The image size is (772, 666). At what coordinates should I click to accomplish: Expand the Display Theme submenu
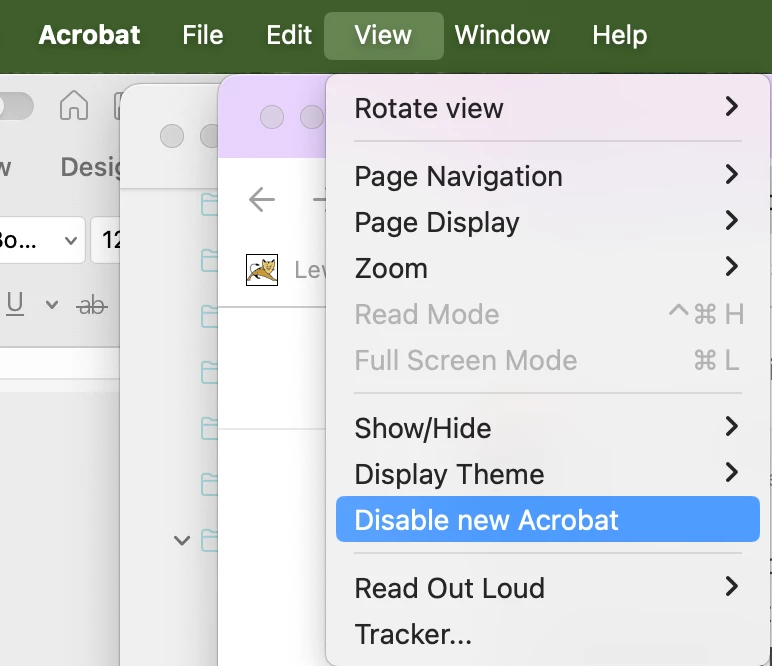click(547, 474)
